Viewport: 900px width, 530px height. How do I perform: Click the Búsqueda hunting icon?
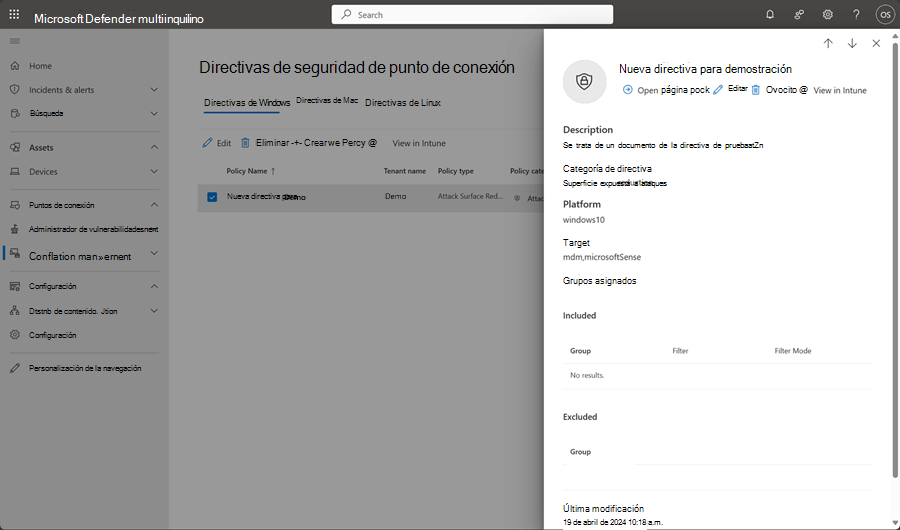click(15, 113)
